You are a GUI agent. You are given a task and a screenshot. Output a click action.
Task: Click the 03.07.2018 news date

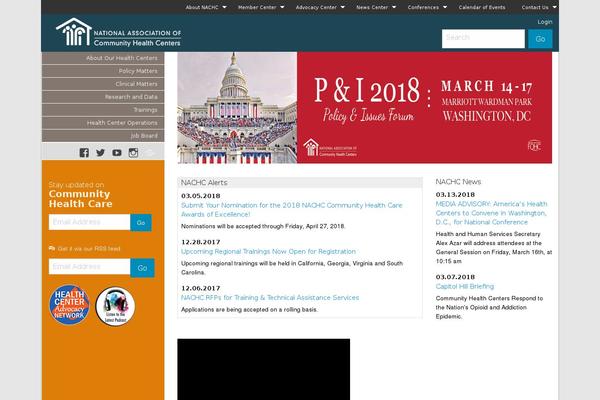tap(455, 277)
